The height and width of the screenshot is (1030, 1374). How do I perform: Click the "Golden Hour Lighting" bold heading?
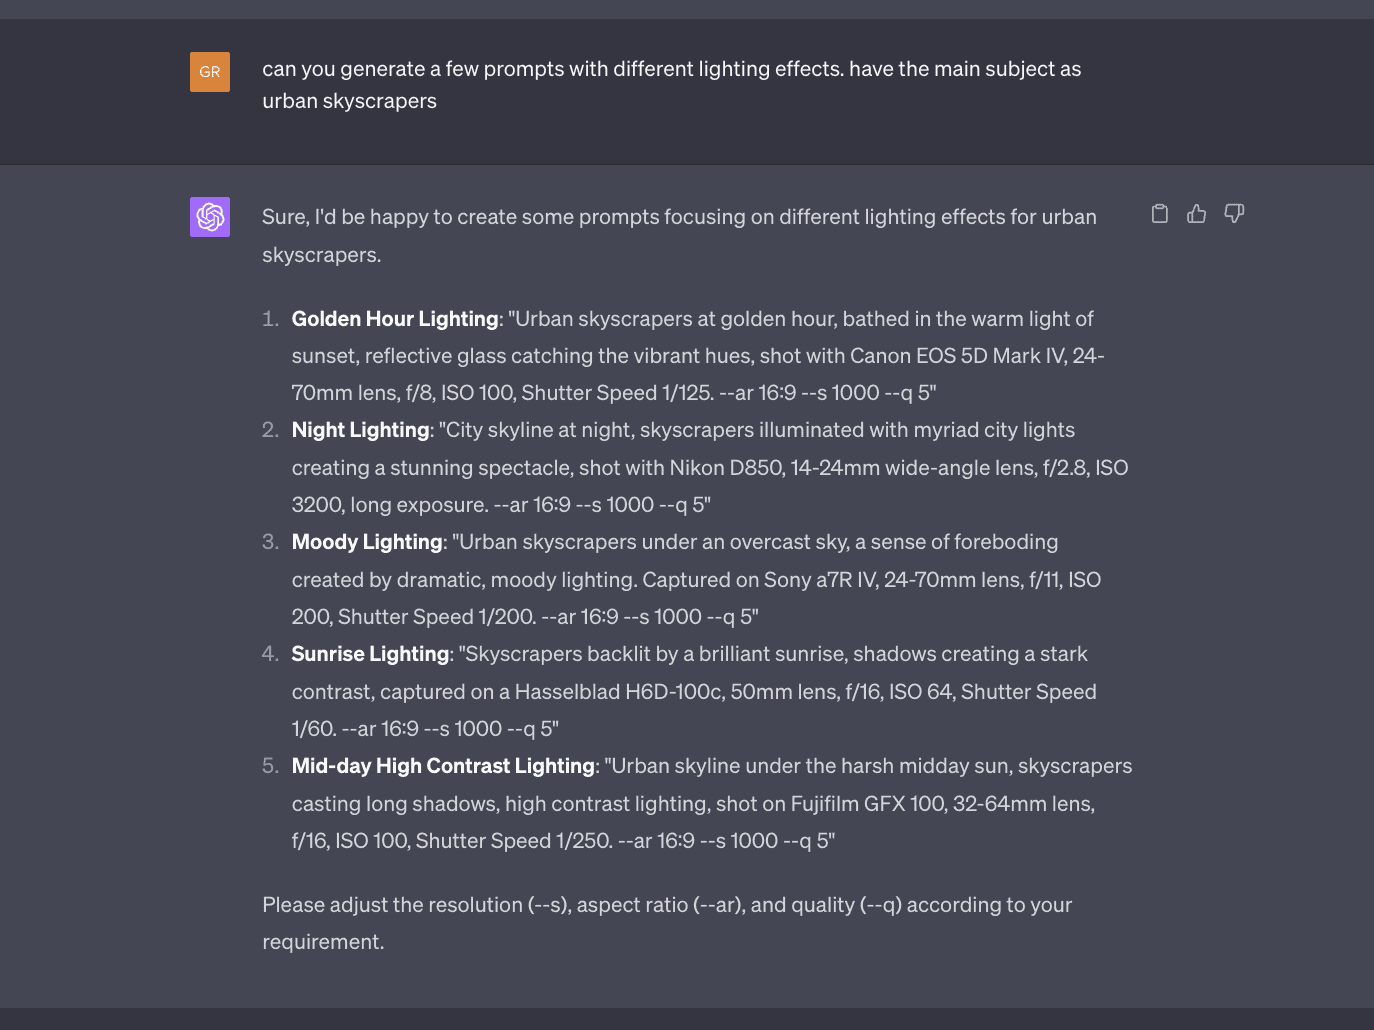tap(395, 319)
